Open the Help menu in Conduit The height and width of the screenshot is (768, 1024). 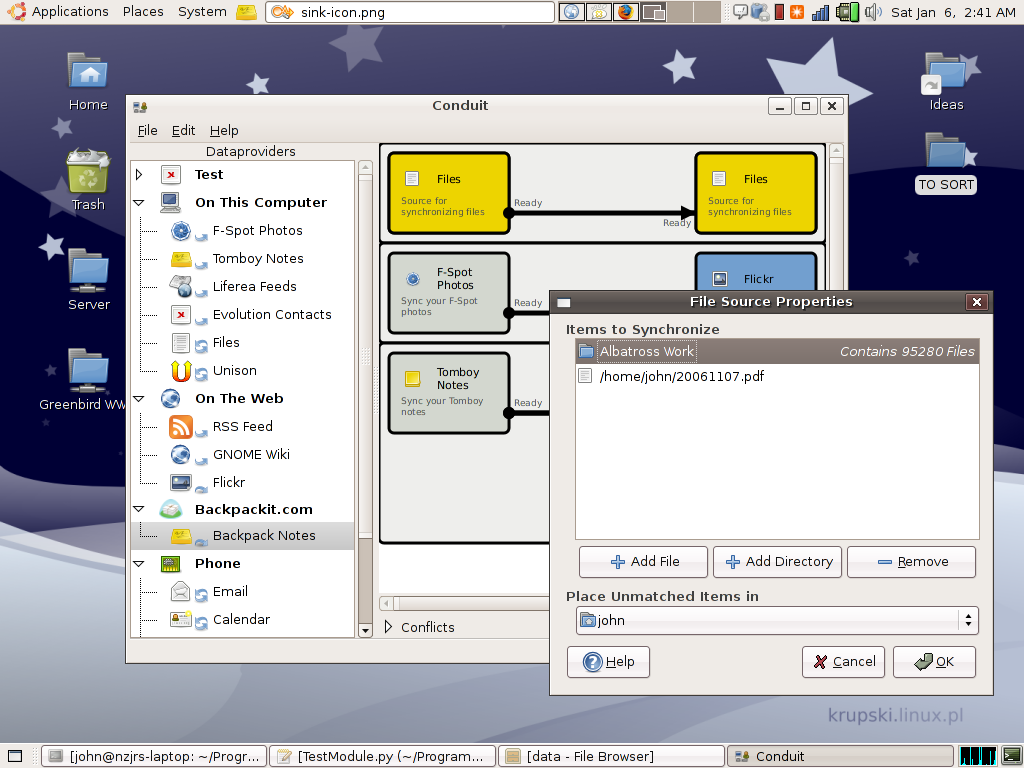tap(224, 131)
